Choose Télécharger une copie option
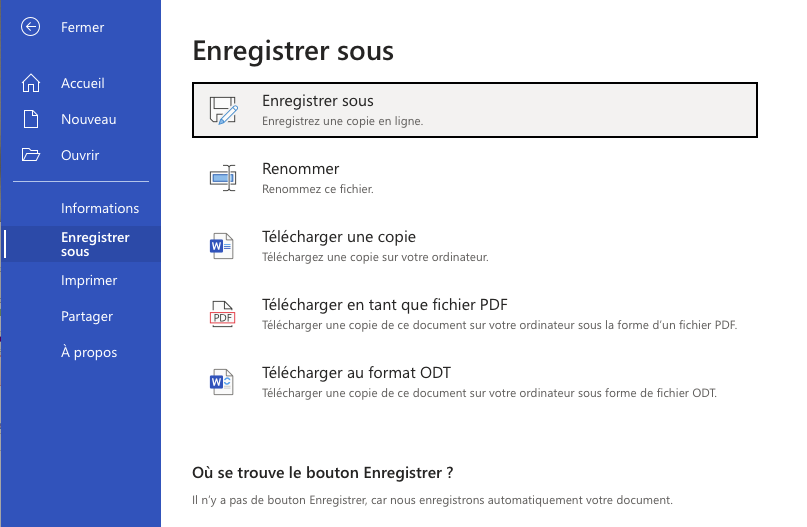 coord(475,246)
